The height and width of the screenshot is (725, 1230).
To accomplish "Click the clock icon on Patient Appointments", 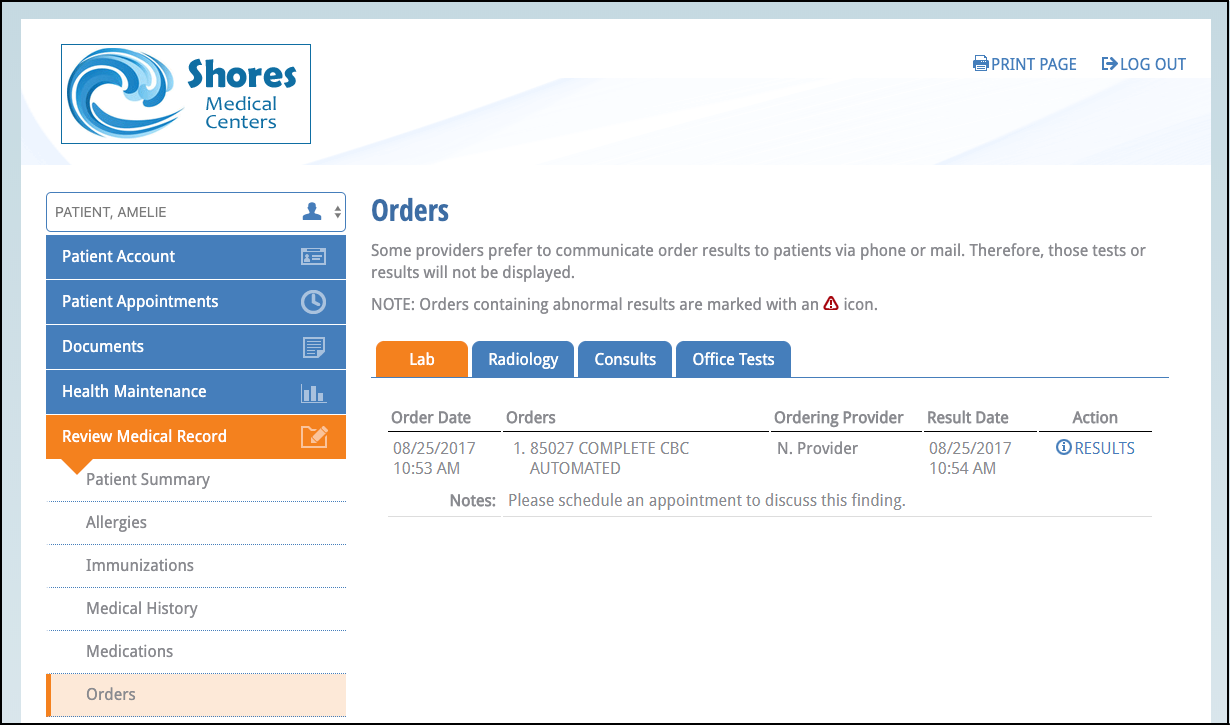I will tap(313, 301).
